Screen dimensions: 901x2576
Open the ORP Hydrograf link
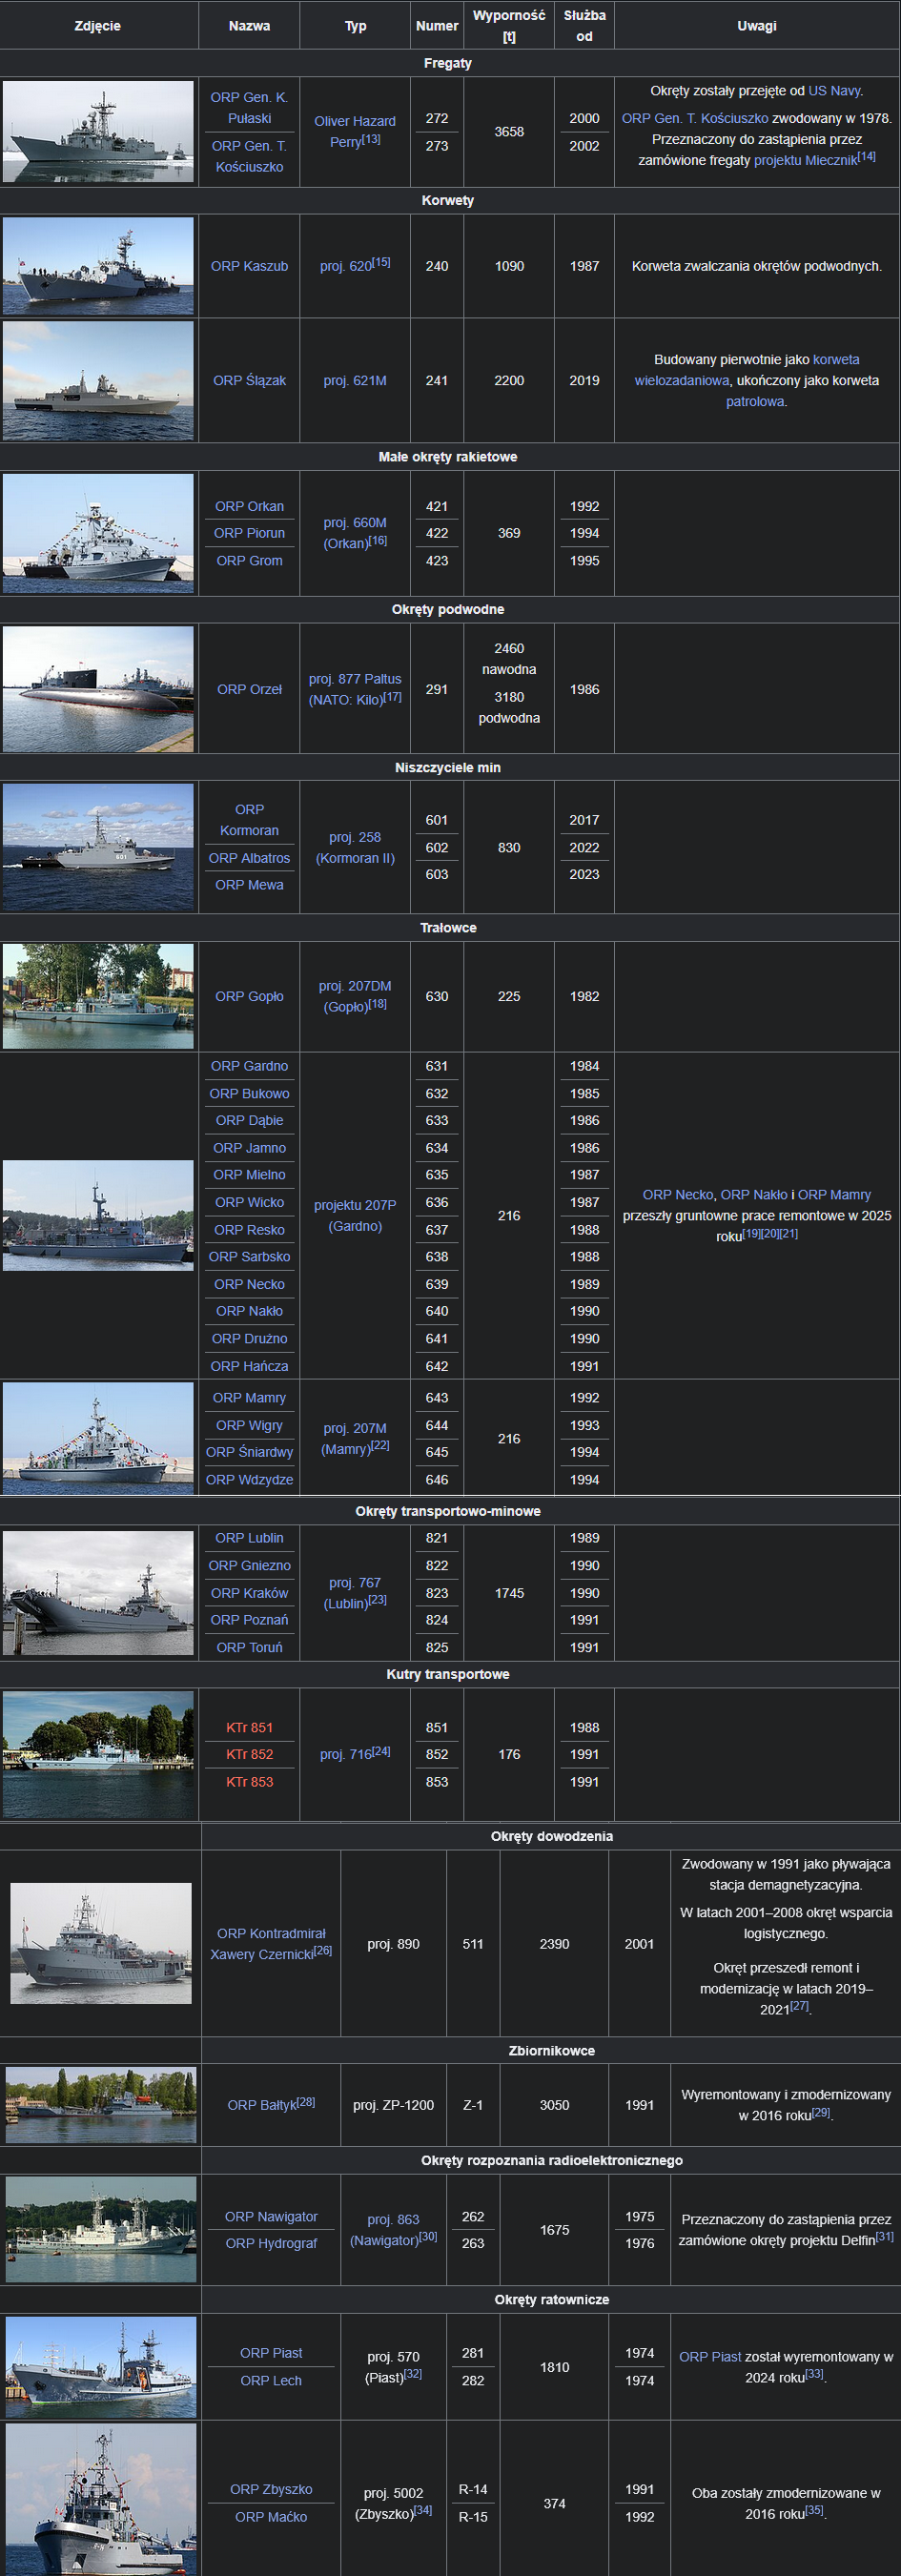[x=271, y=2243]
